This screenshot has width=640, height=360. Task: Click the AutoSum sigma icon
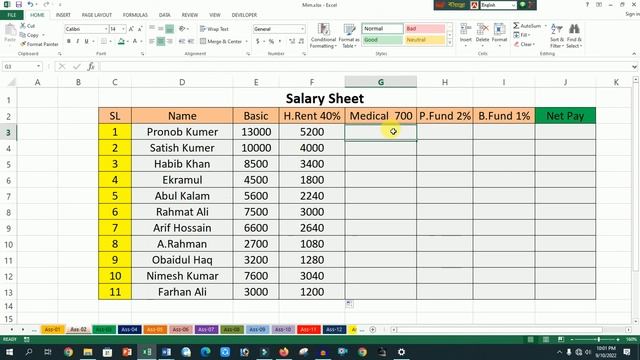516,26
